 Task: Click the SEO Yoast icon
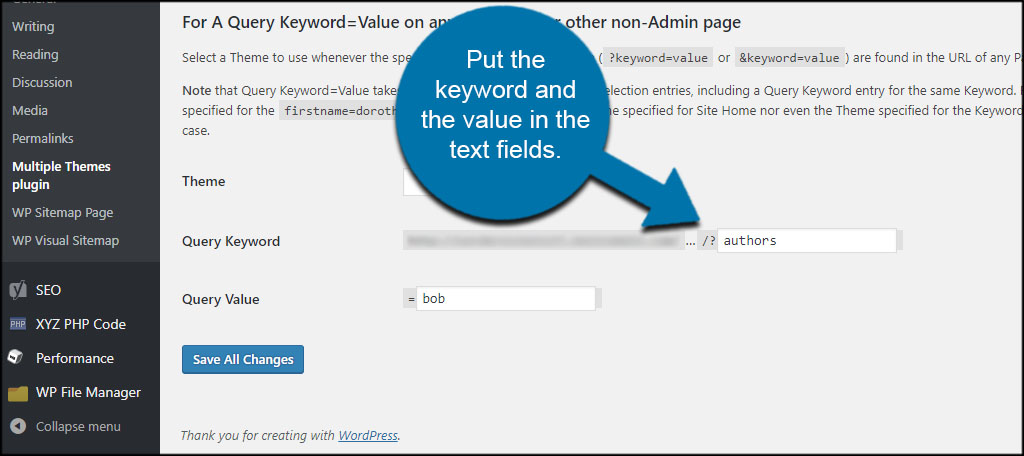point(18,290)
